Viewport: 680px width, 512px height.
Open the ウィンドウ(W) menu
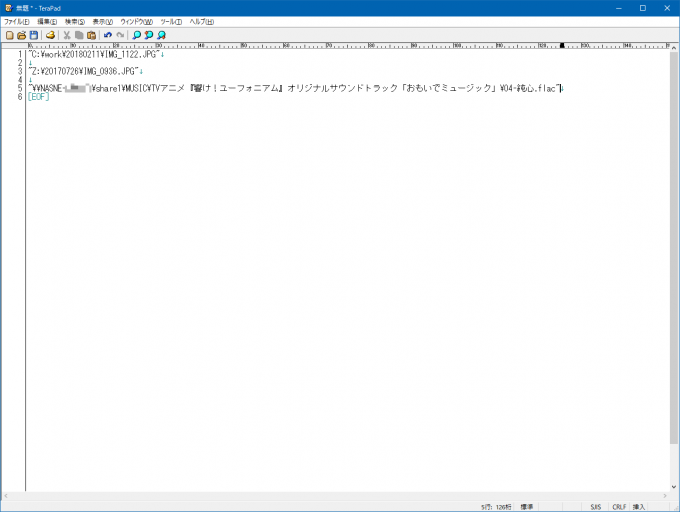point(137,22)
